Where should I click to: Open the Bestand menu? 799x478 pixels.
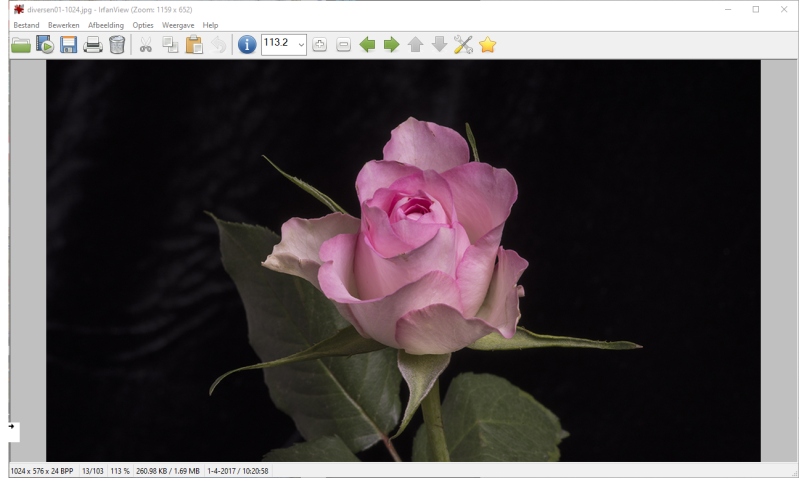[26, 25]
